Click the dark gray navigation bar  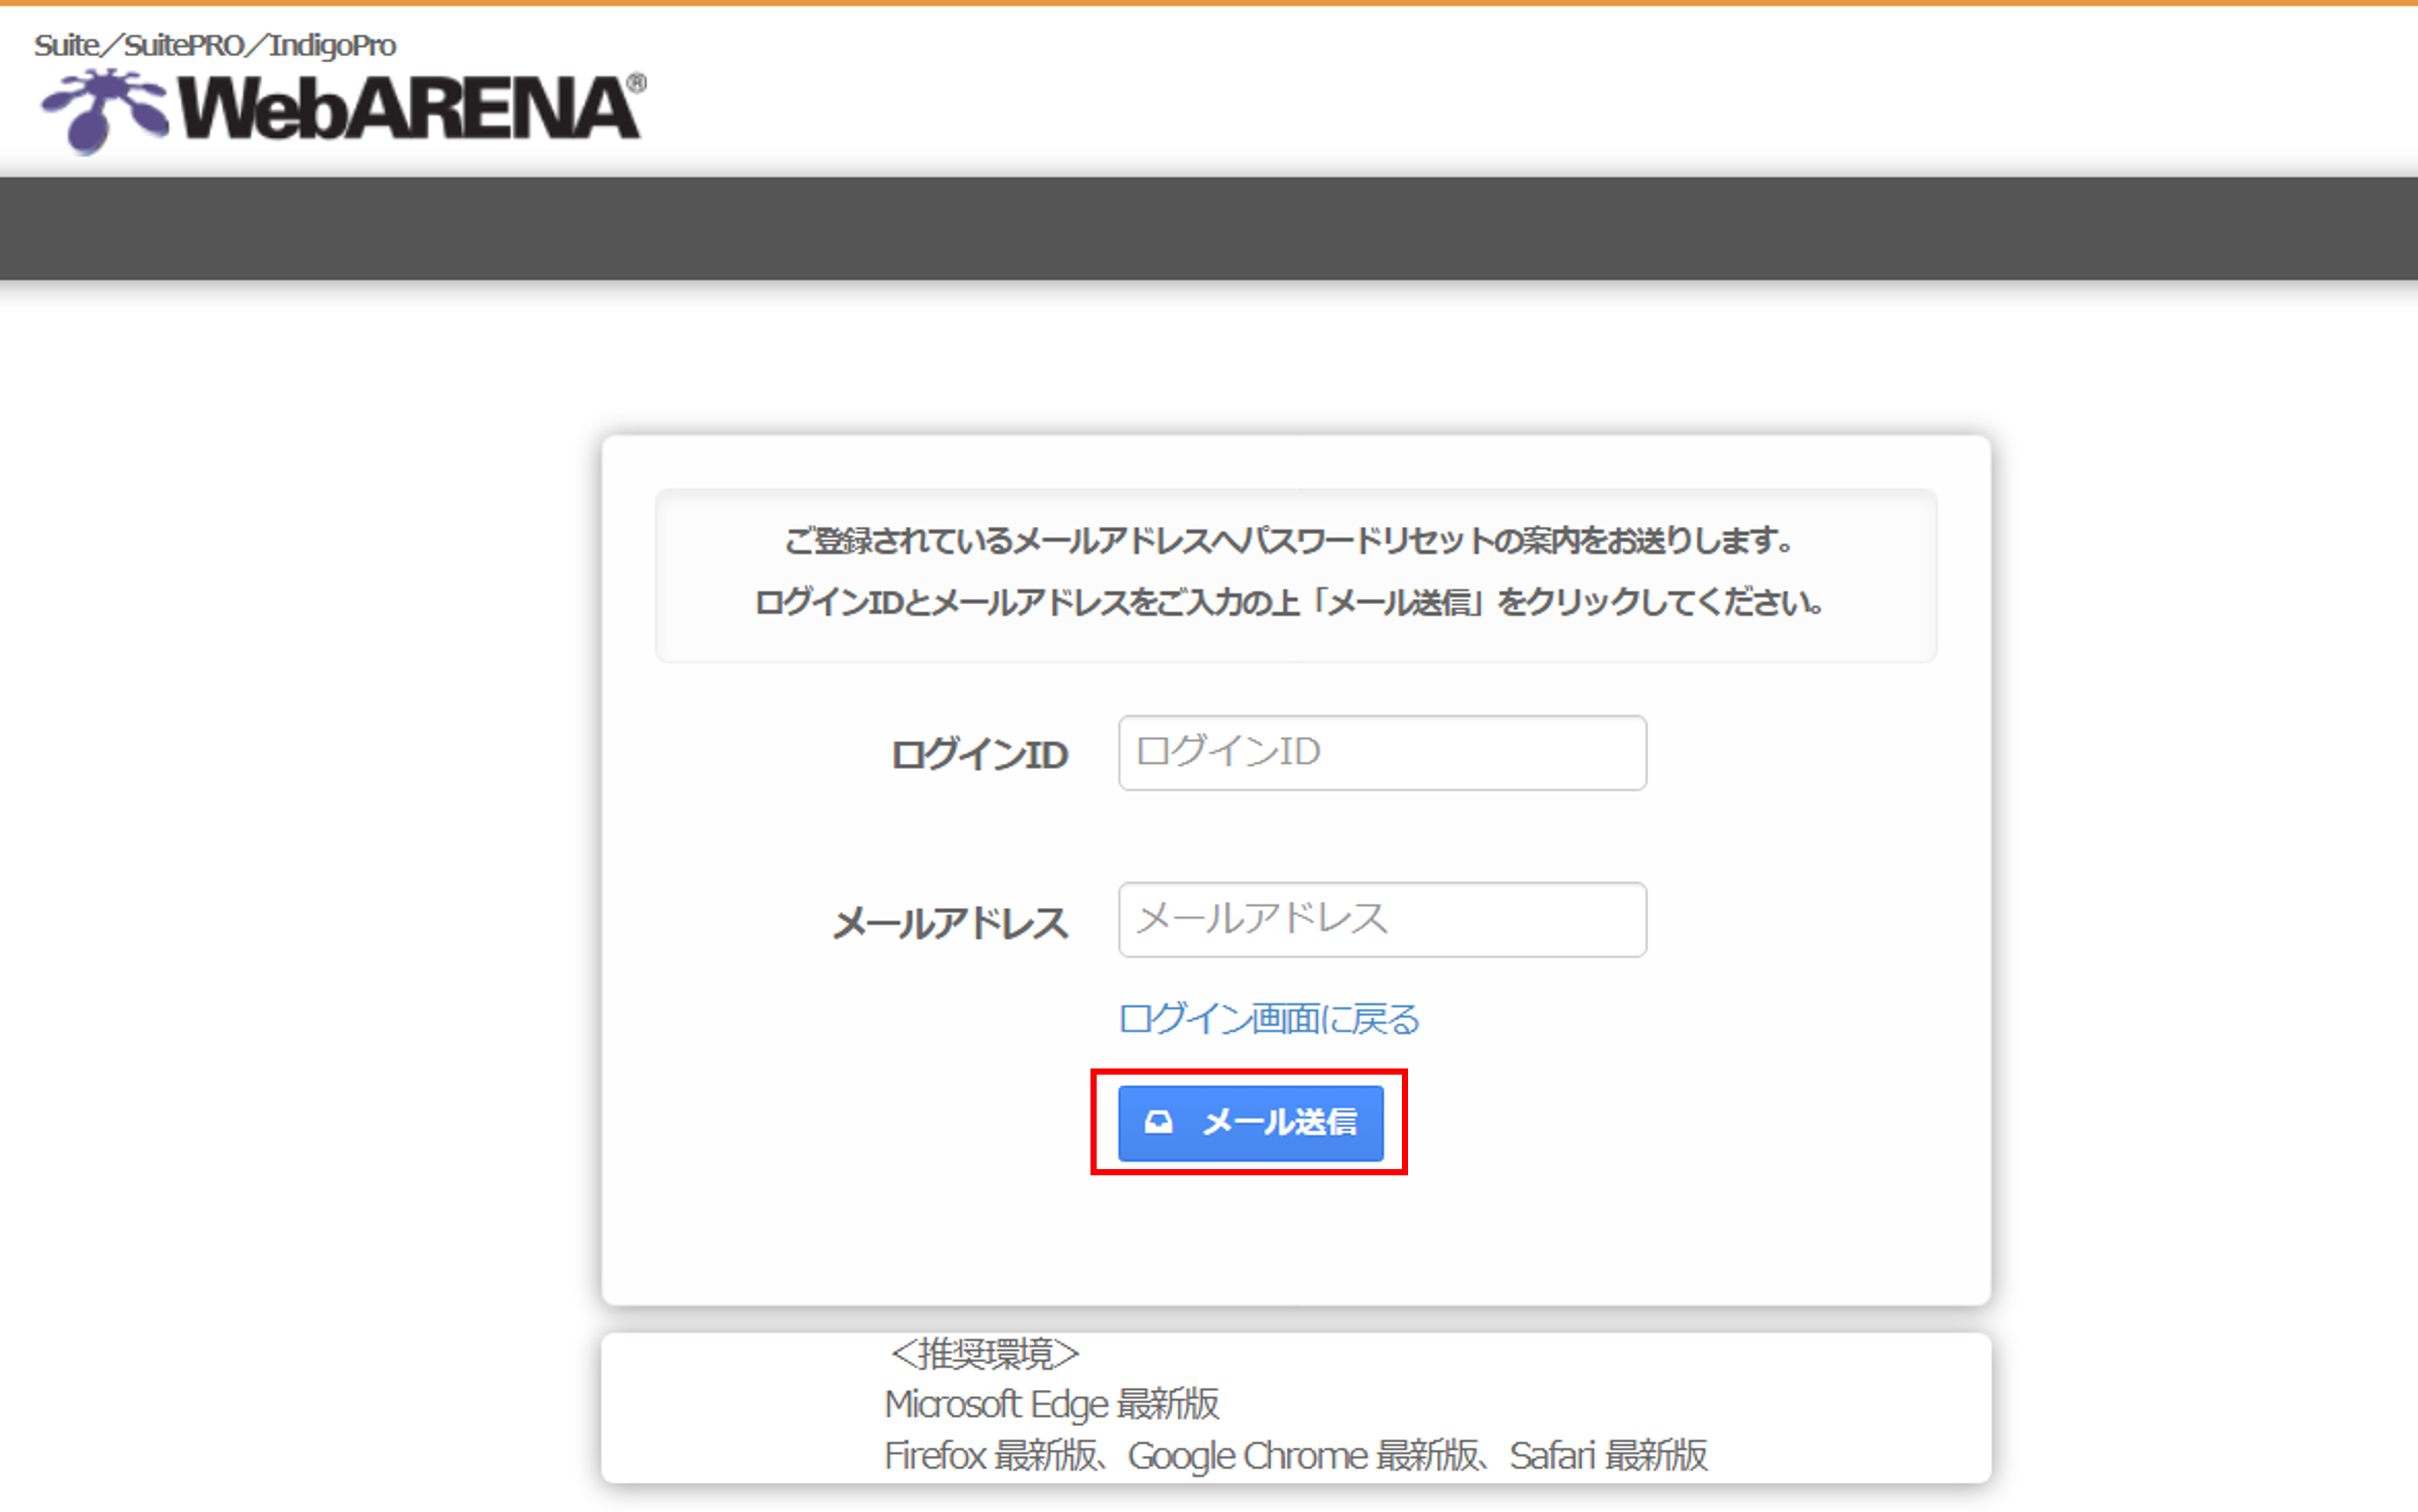1209,228
